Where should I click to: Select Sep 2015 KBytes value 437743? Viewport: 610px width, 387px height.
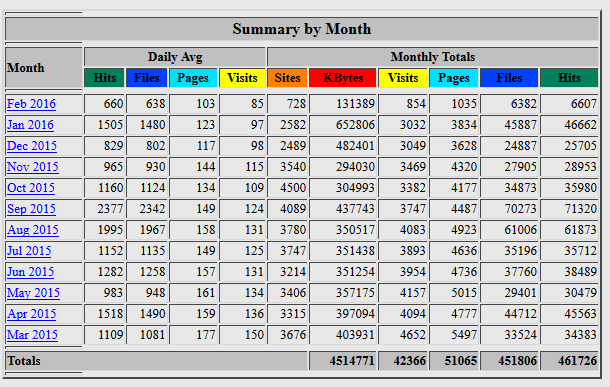[x=356, y=209]
